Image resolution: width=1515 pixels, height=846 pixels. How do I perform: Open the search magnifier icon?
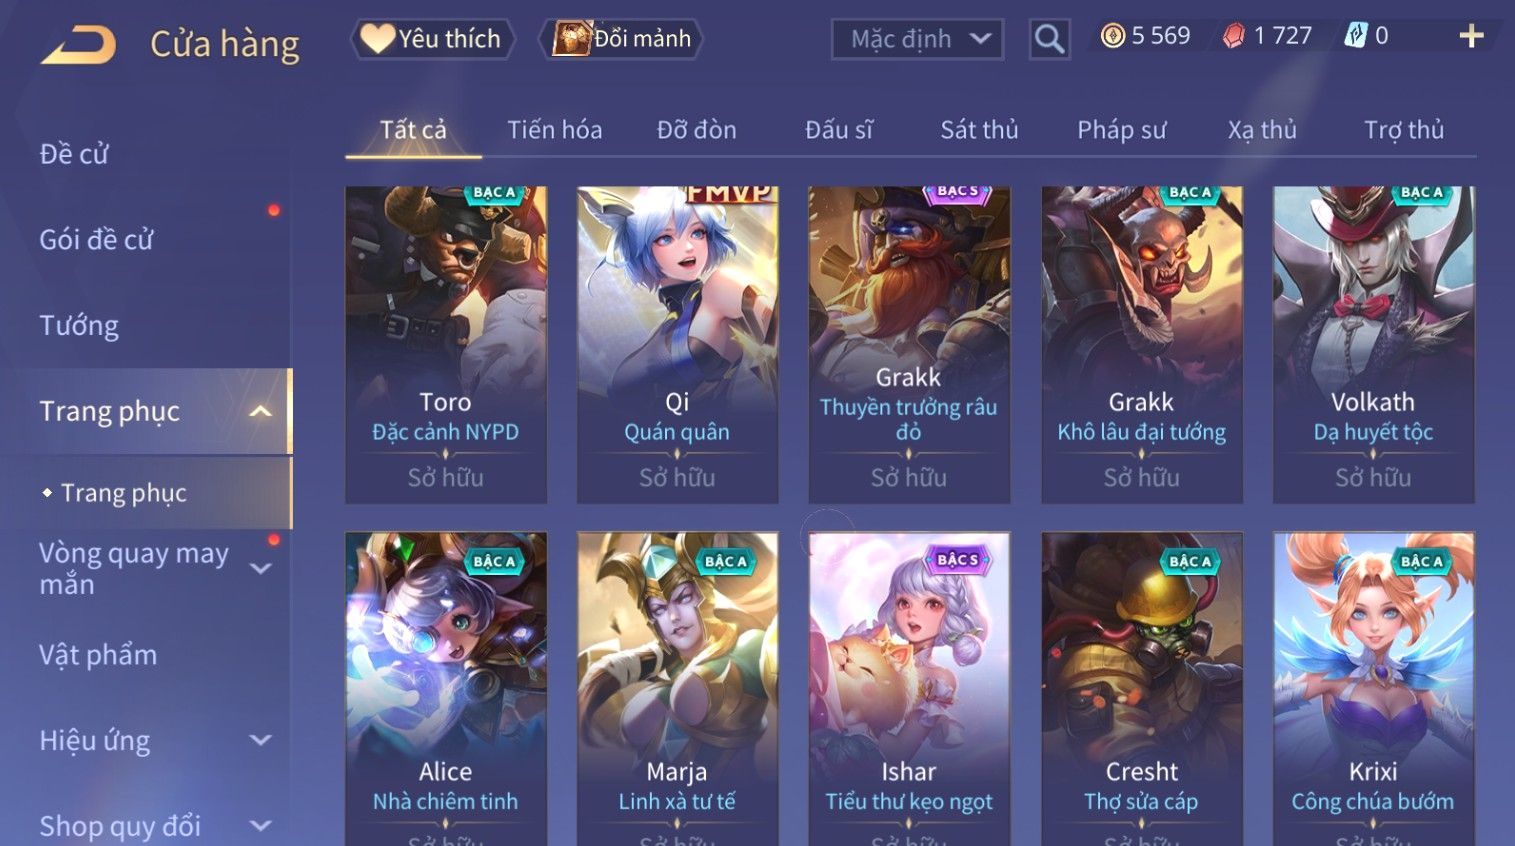(1049, 39)
